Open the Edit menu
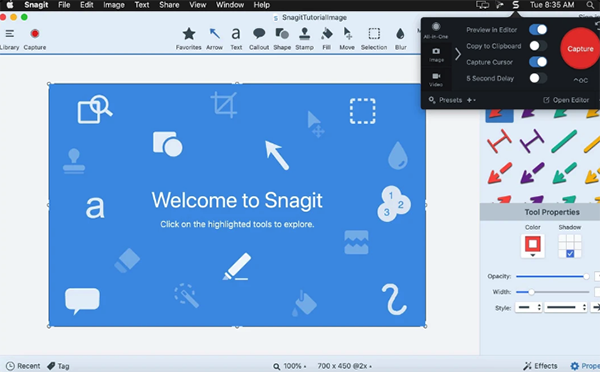The height and width of the screenshot is (372, 600). [x=87, y=5]
